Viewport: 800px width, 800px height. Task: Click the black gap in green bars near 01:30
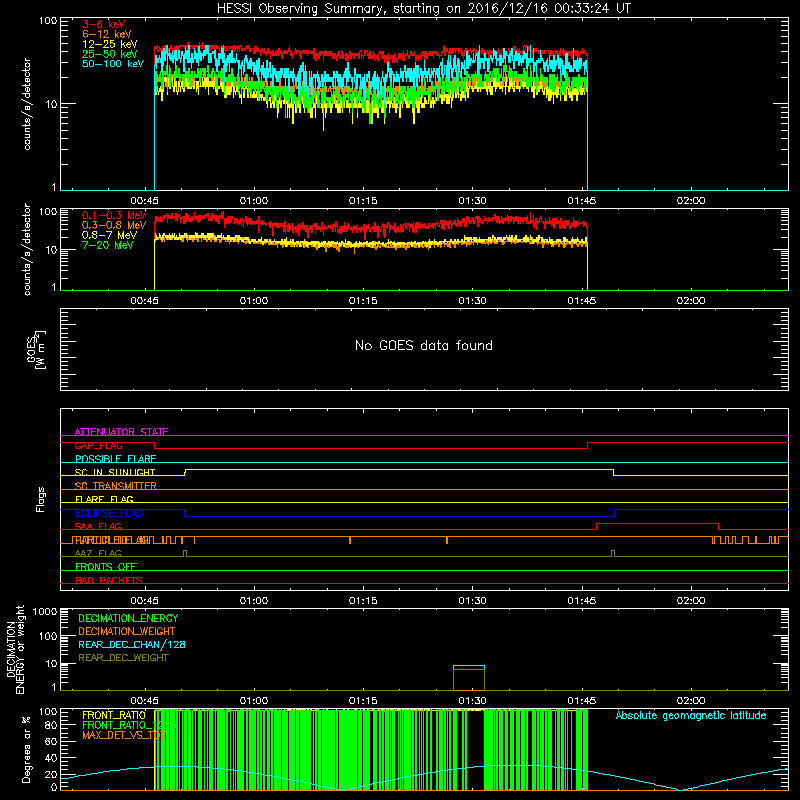474,750
